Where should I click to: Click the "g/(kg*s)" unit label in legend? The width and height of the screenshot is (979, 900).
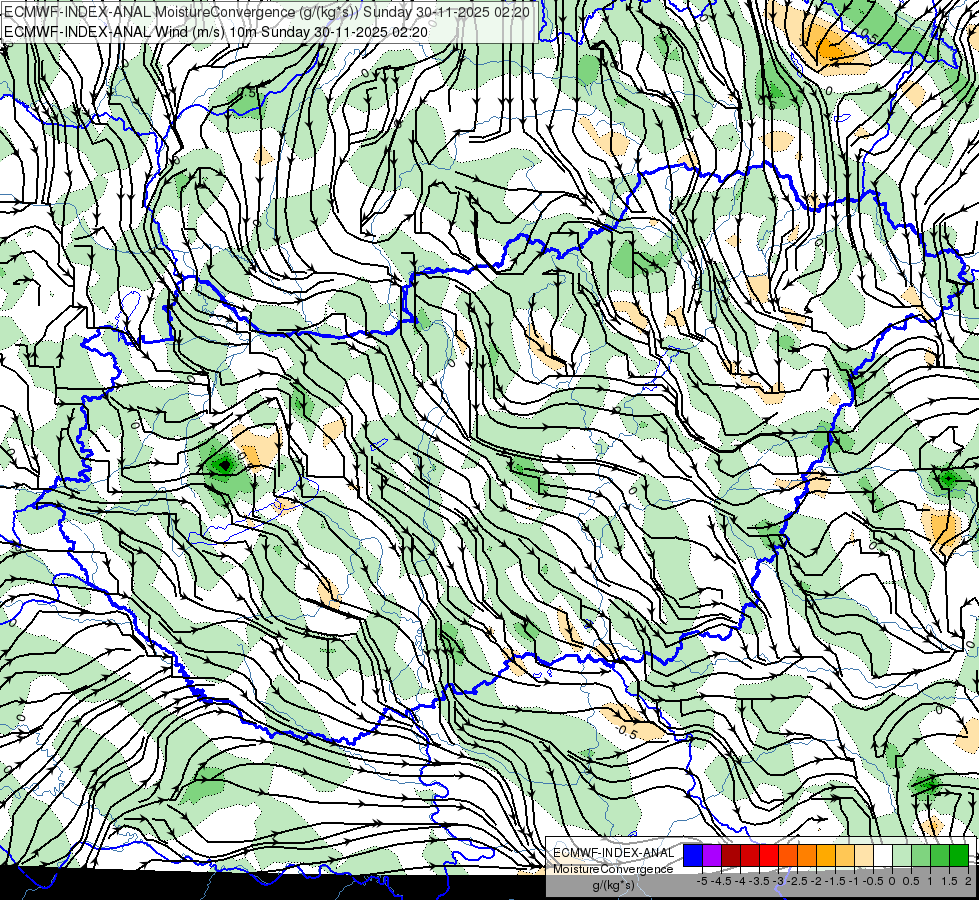pos(613,886)
